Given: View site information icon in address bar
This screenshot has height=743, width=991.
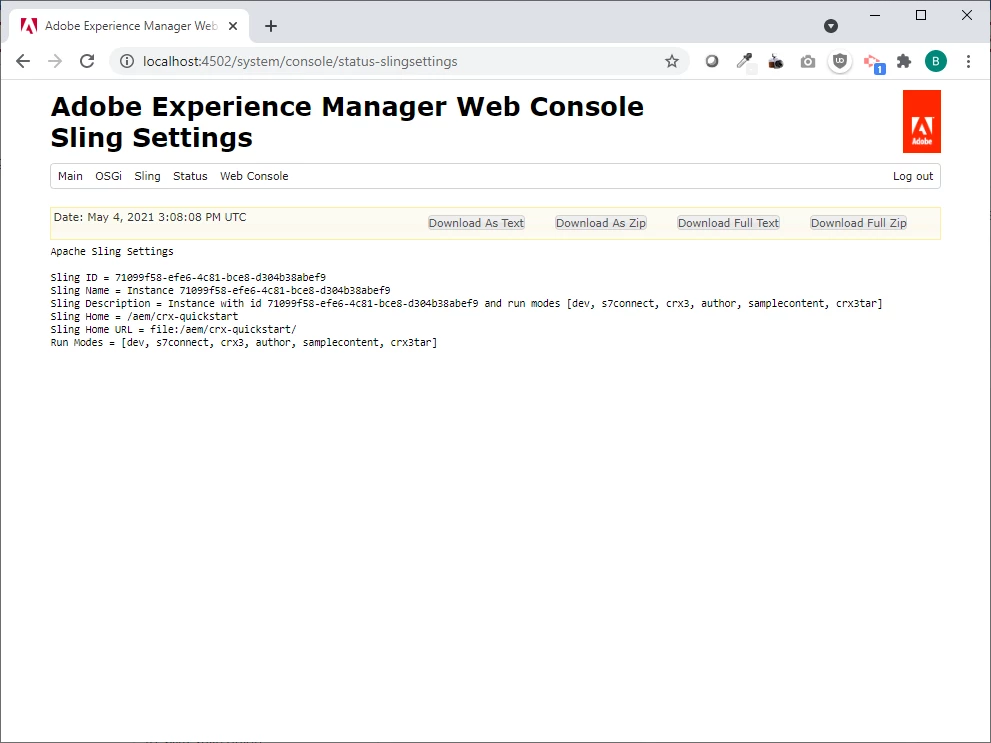Looking at the screenshot, I should 127,61.
